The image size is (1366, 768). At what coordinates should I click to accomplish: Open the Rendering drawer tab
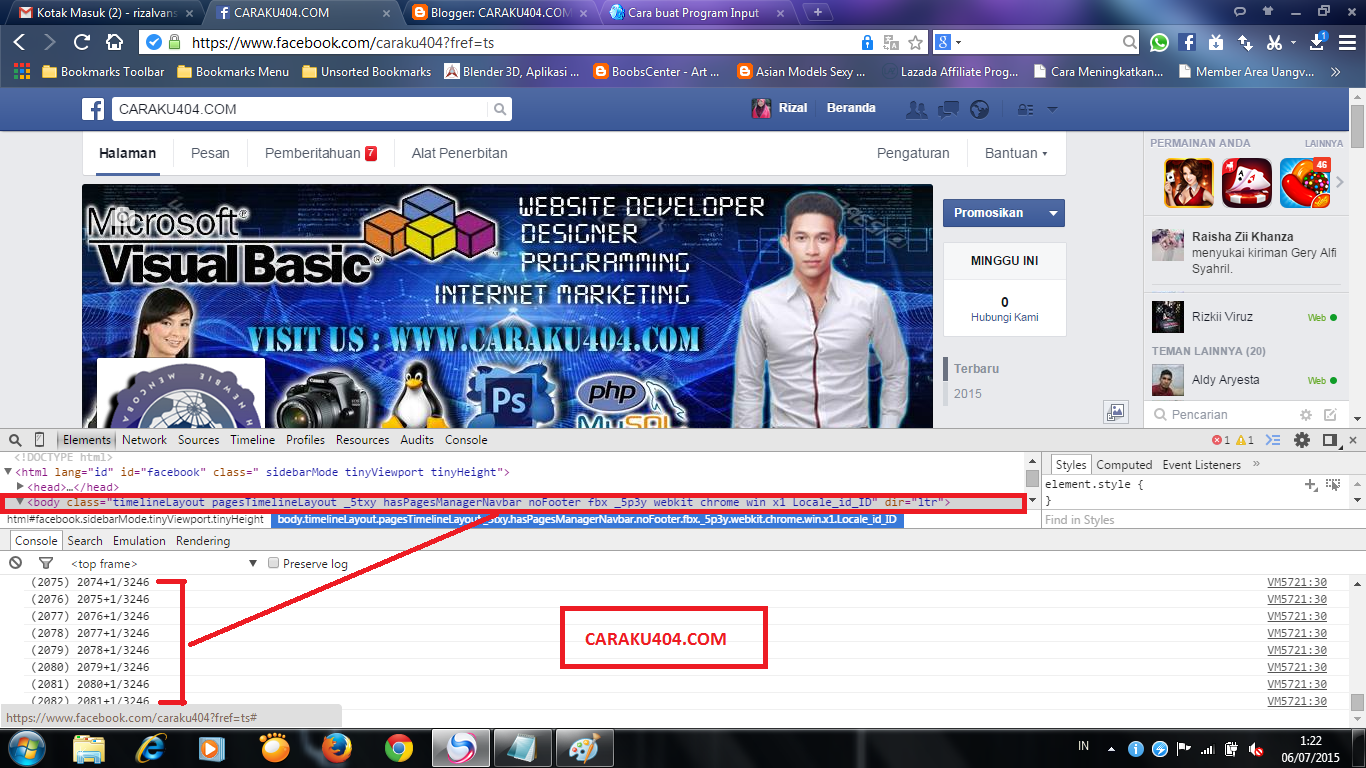pos(203,541)
